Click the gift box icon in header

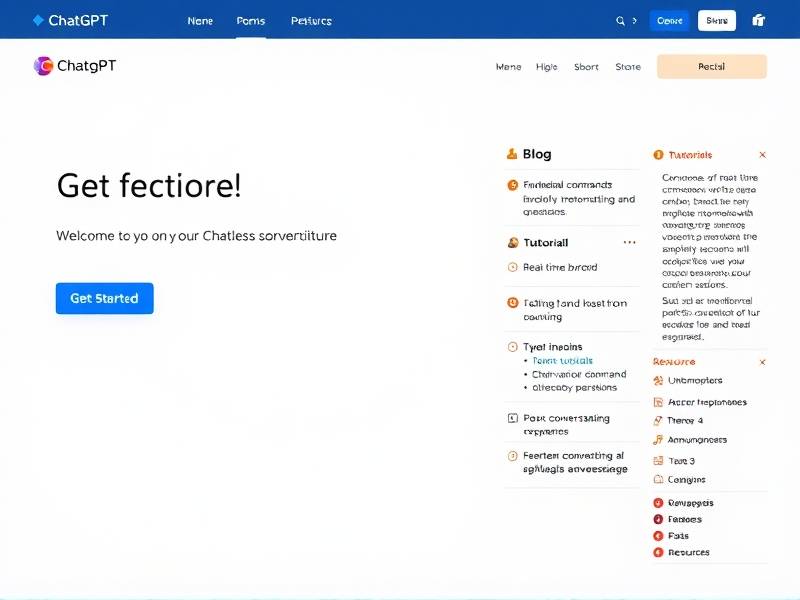pyautogui.click(x=758, y=20)
